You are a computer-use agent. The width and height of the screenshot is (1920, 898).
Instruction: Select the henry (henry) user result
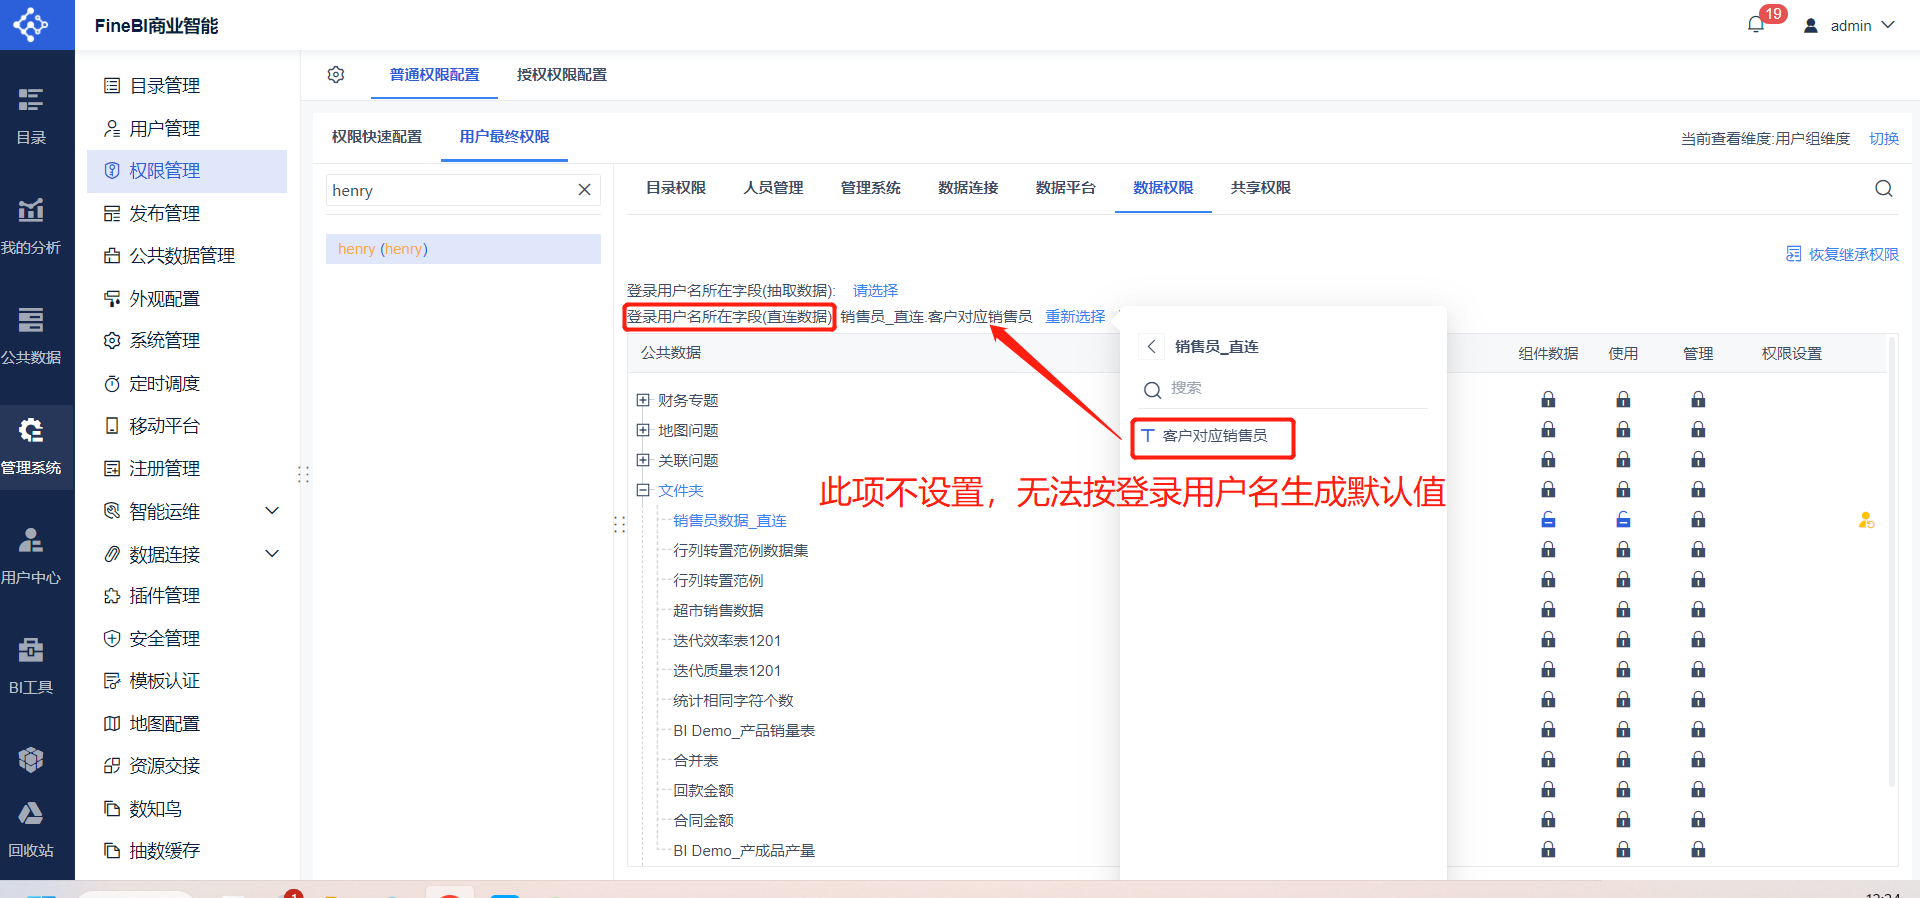463,249
